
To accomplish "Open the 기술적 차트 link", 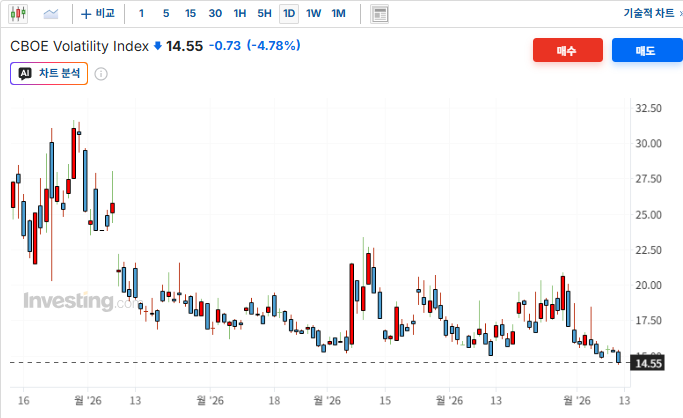I will (649, 13).
